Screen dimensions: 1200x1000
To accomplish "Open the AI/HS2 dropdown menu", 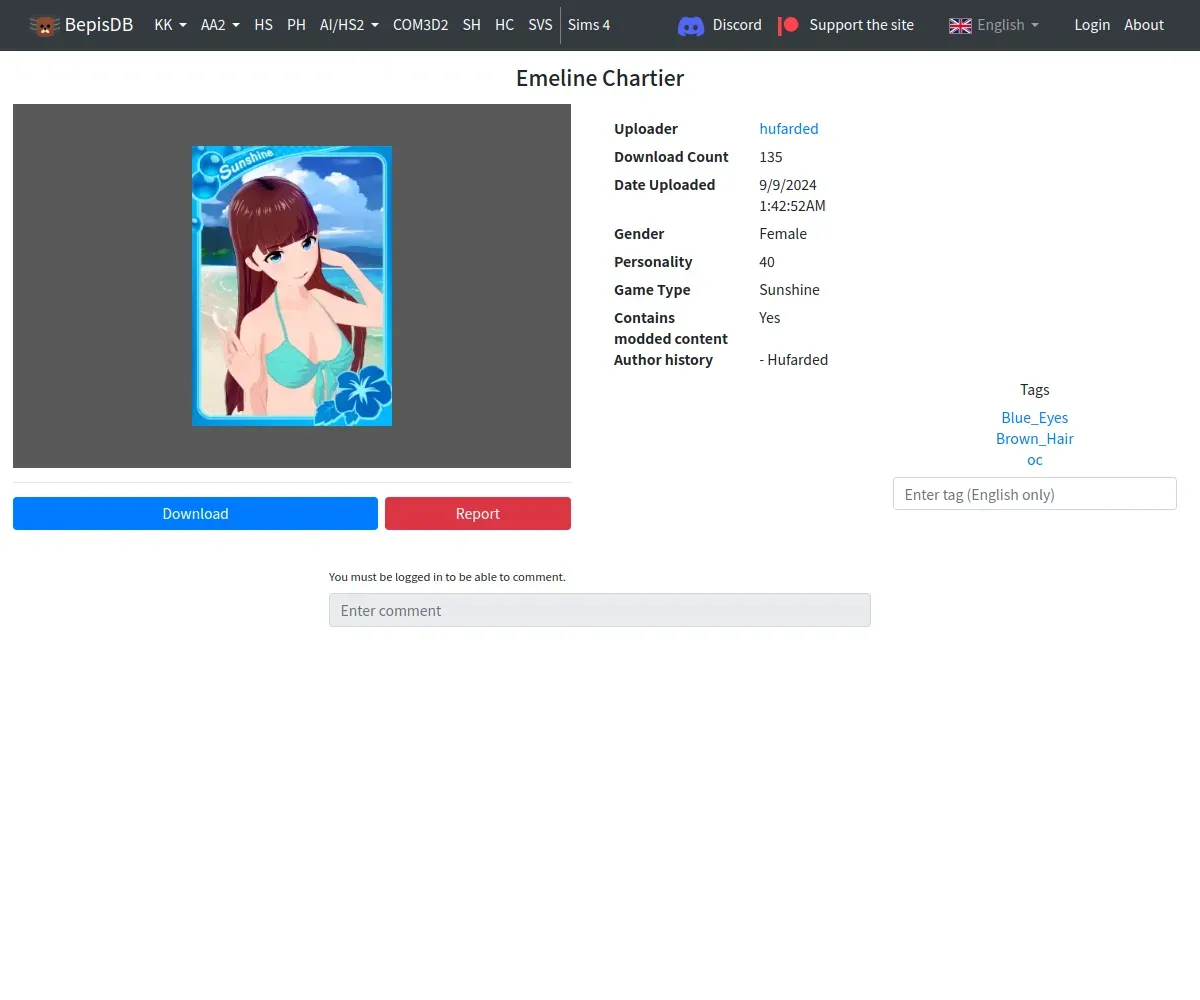I will (349, 25).
